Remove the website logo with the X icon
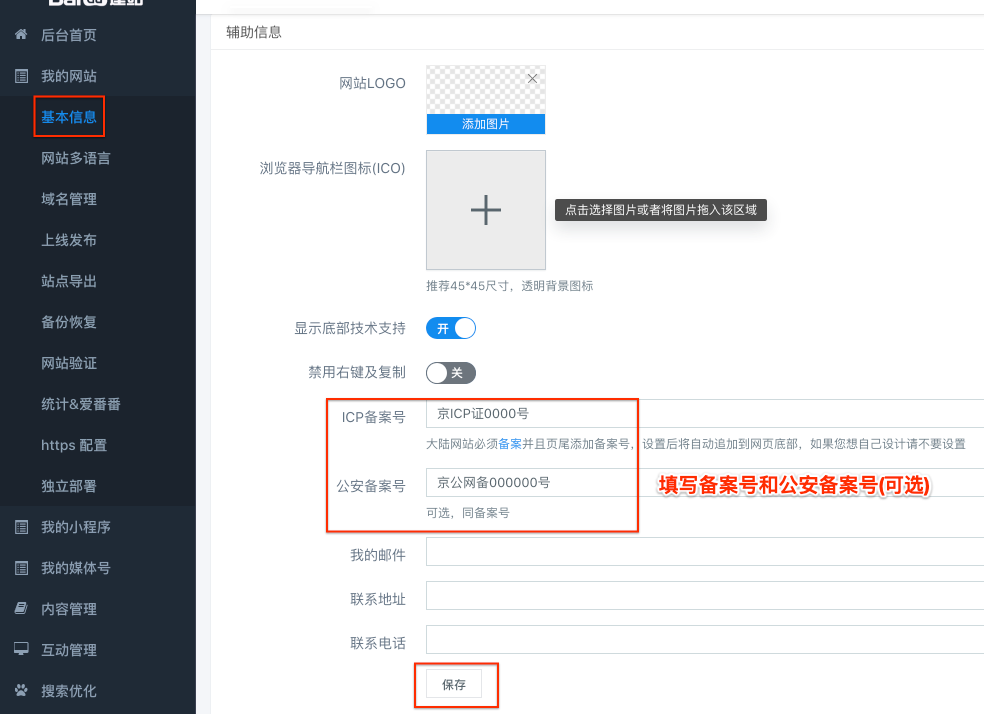This screenshot has width=984, height=714. click(x=532, y=78)
